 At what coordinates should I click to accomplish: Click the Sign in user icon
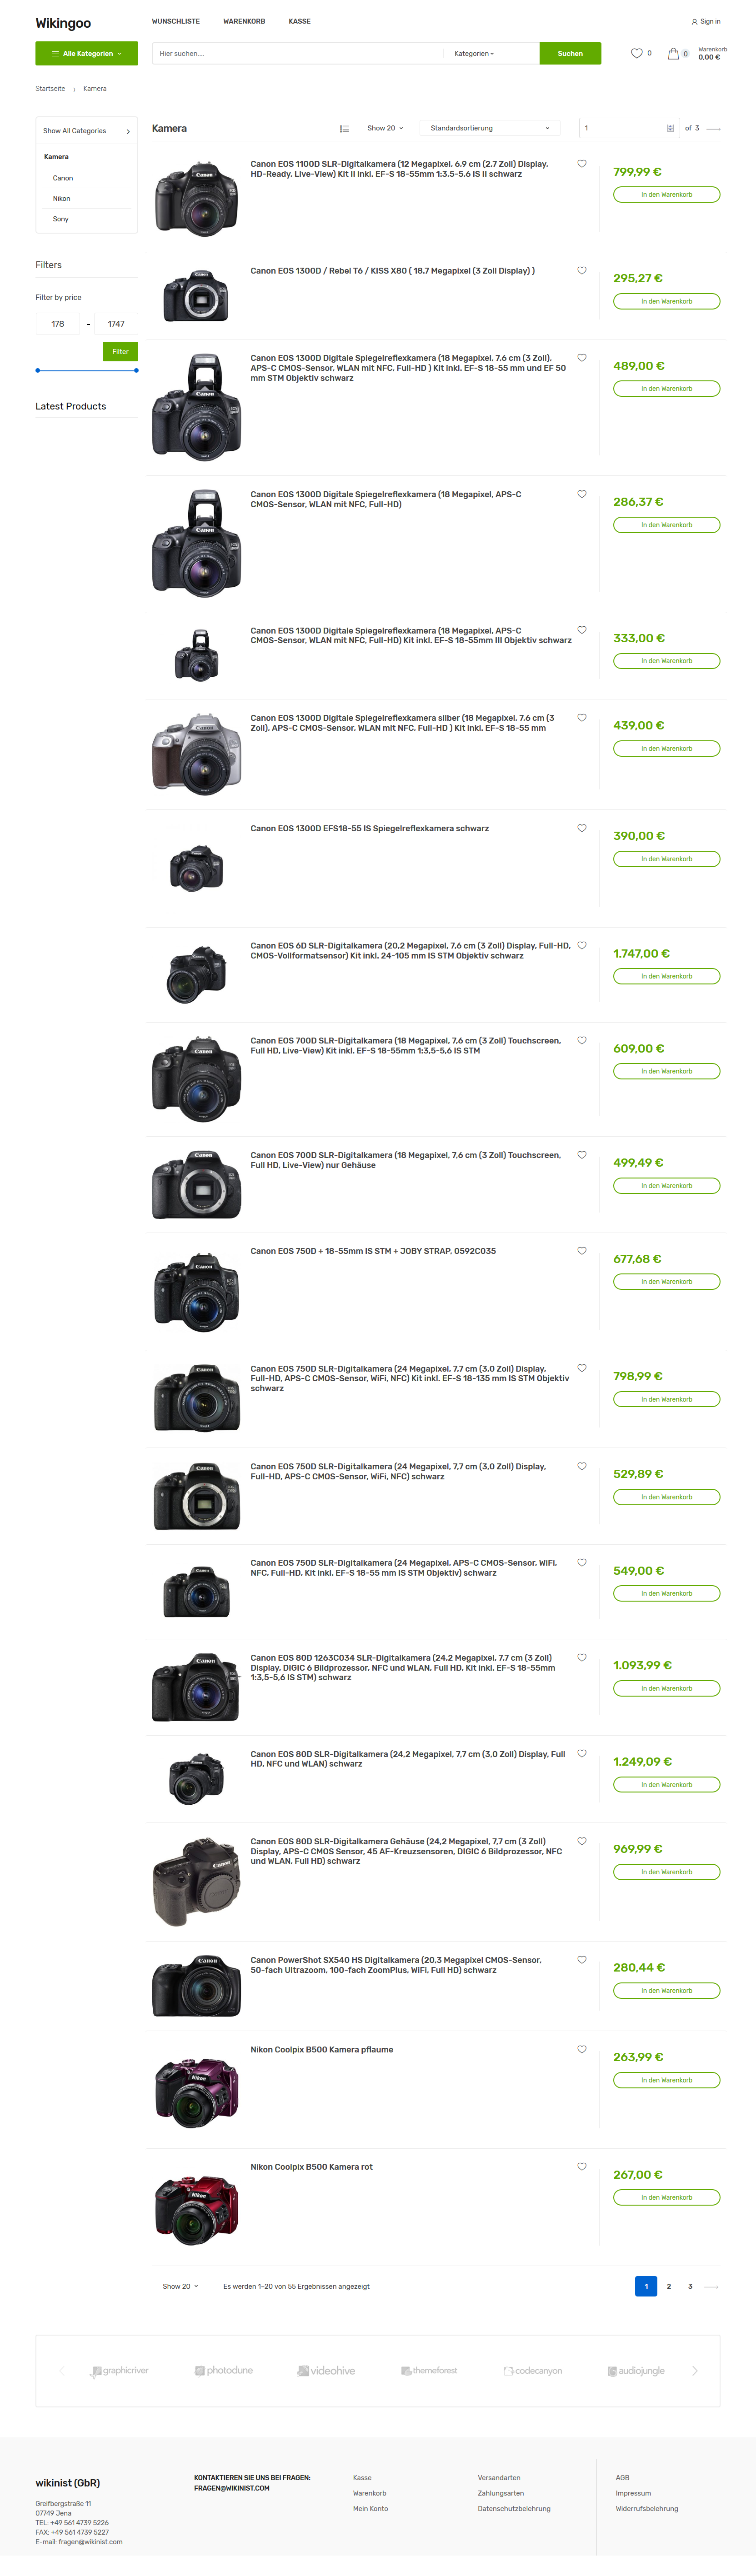(694, 21)
